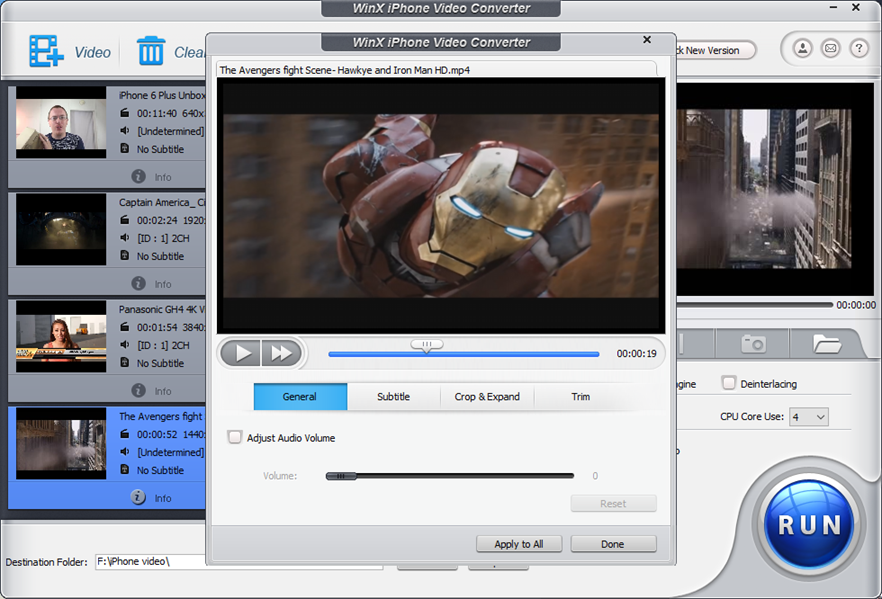This screenshot has width=882, height=599.
Task: Close the video editor dialog
Action: click(x=647, y=39)
